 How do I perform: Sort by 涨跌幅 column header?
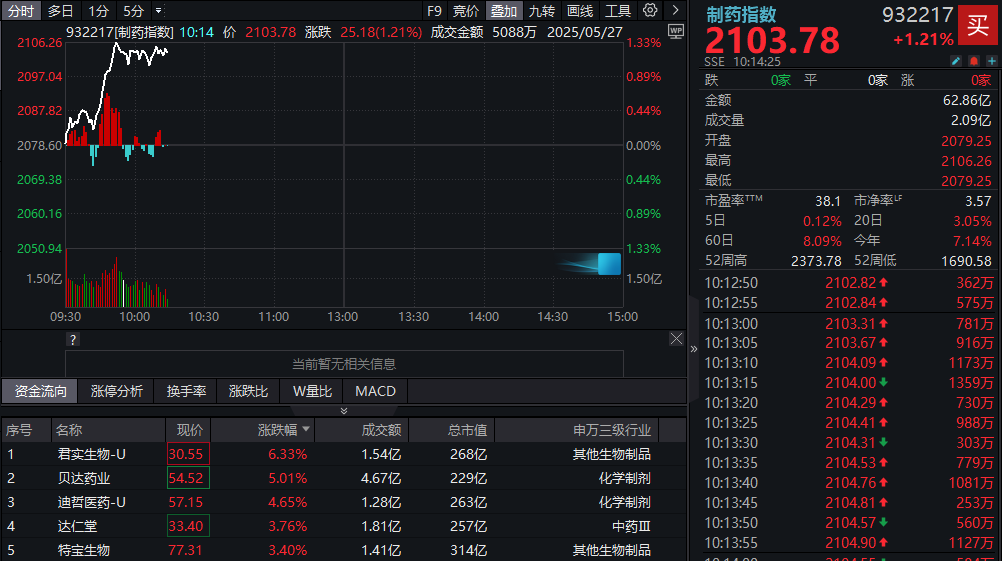point(283,430)
